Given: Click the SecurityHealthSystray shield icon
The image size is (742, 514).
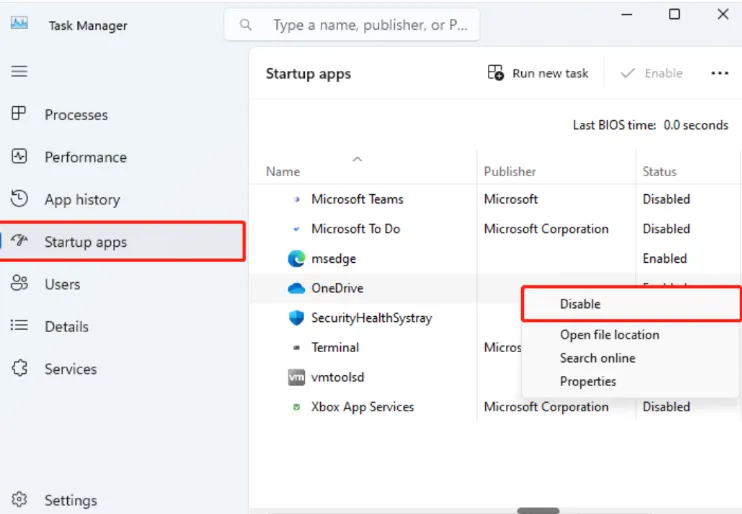Looking at the screenshot, I should pyautogui.click(x=297, y=318).
